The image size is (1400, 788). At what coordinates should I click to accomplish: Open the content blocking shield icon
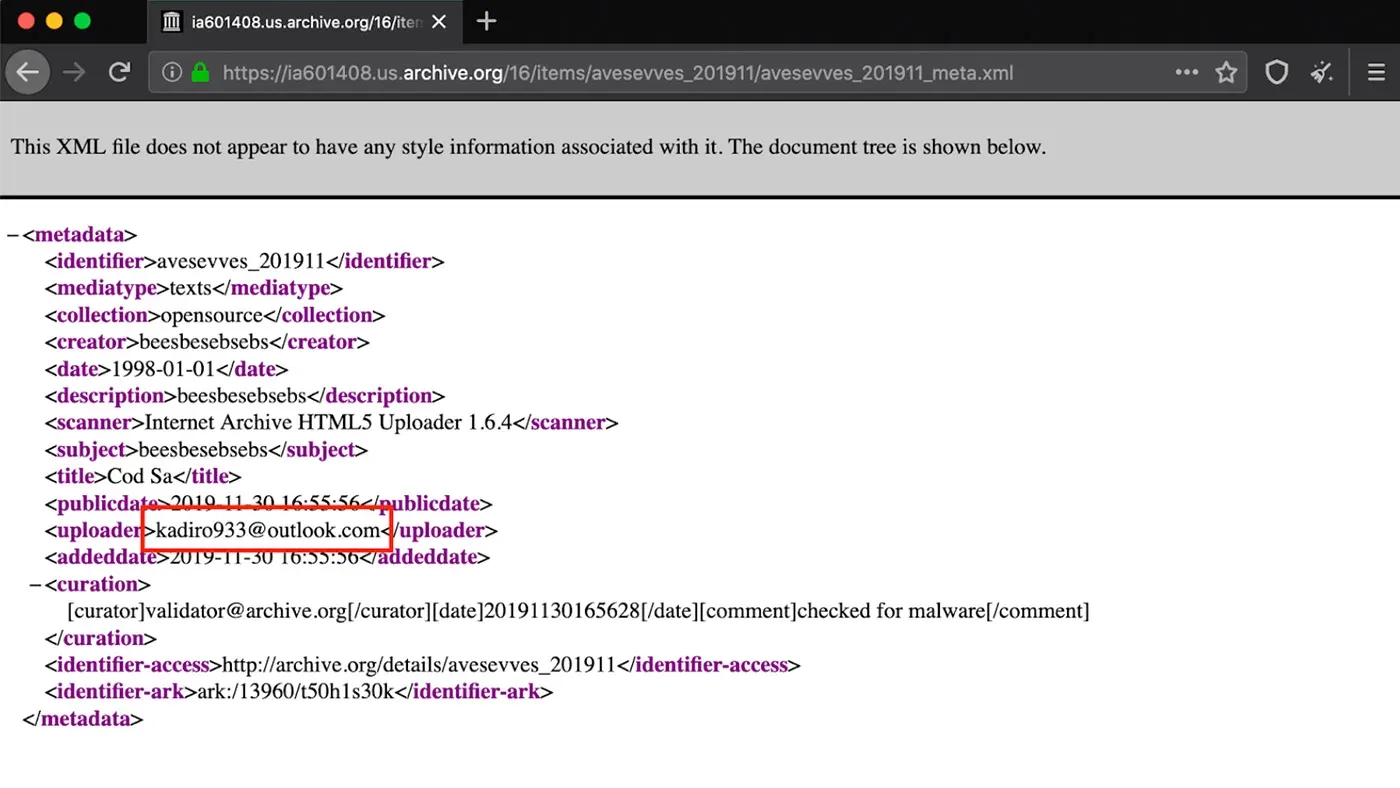pos(1276,72)
